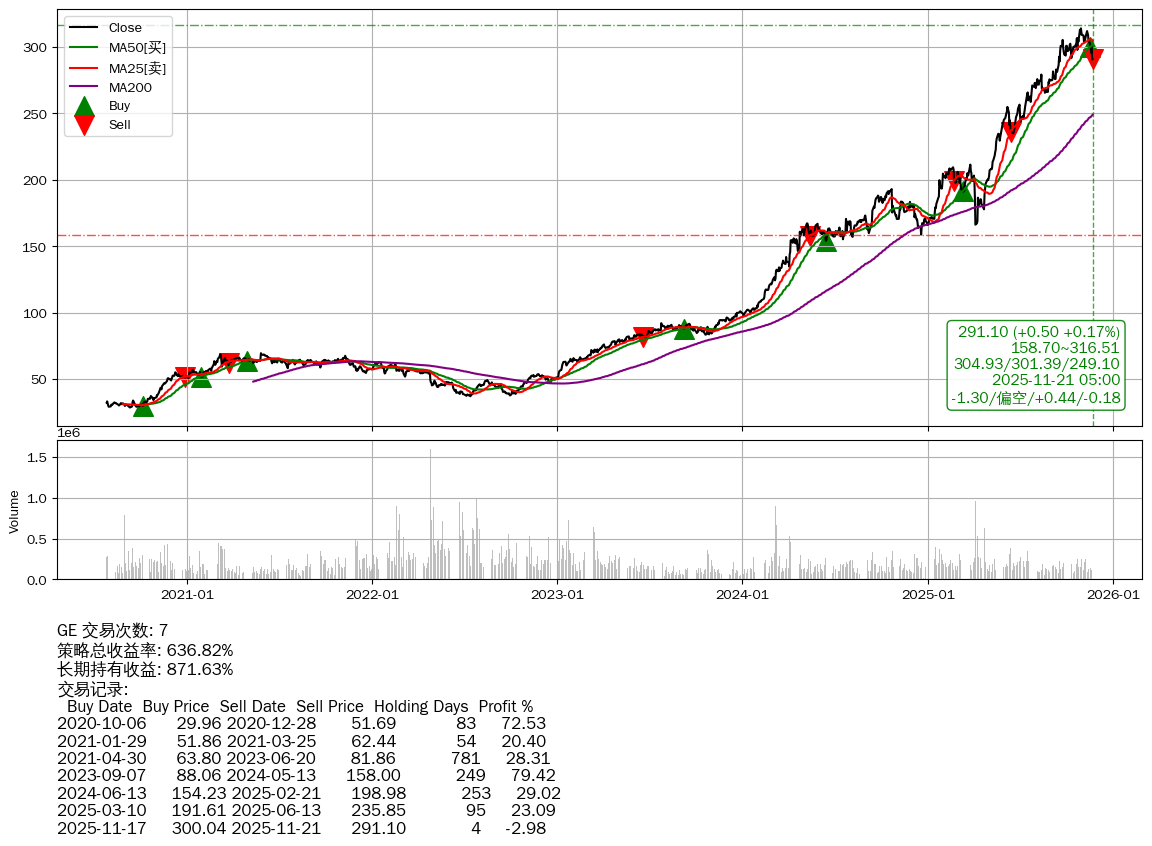The width and height of the screenshot is (1152, 846).
Task: Click the green Buy triangle in the legend
Action: pyautogui.click(x=85, y=106)
